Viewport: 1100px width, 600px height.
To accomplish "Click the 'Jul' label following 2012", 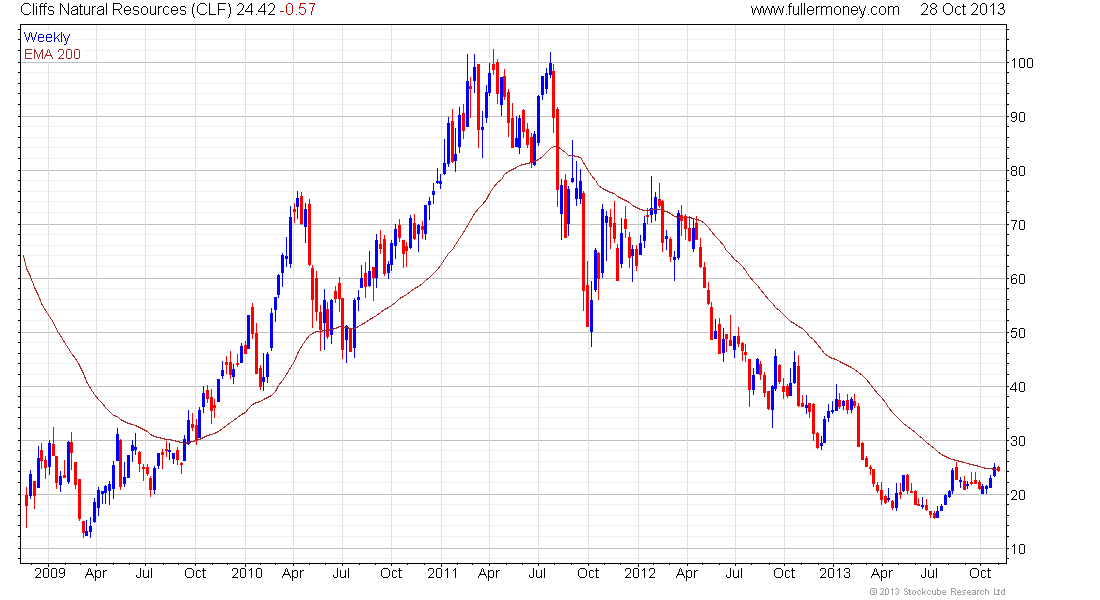I will tap(734, 573).
